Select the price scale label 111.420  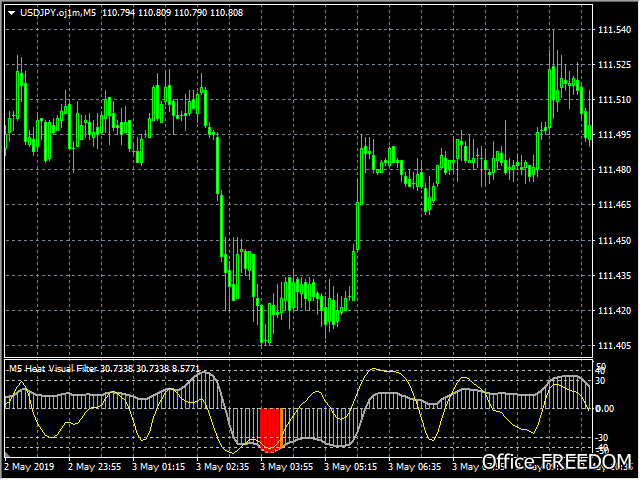(614, 311)
